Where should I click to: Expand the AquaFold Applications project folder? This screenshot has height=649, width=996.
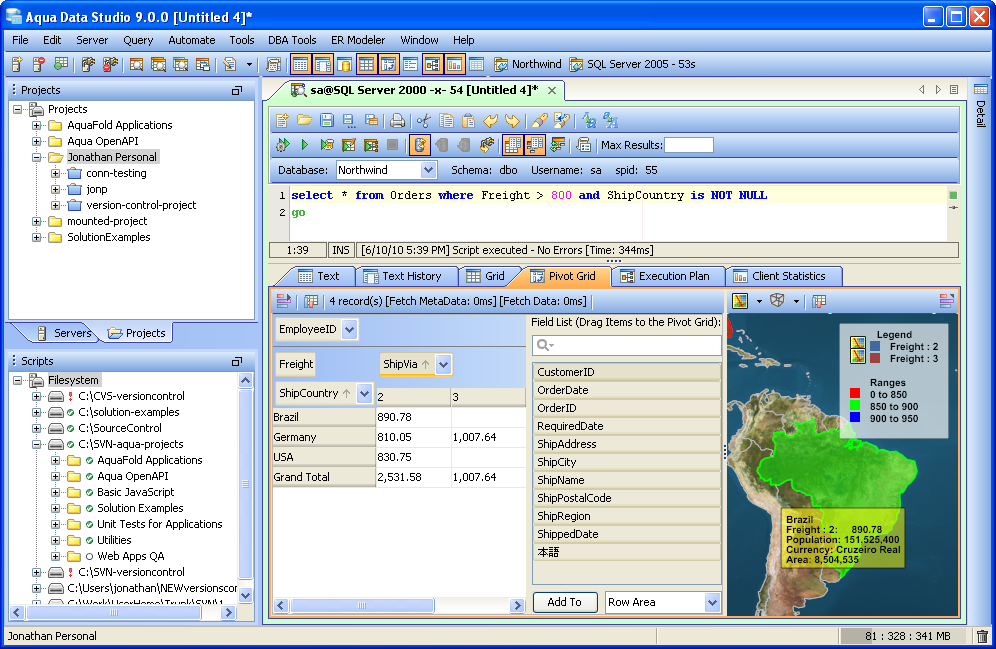pos(37,125)
